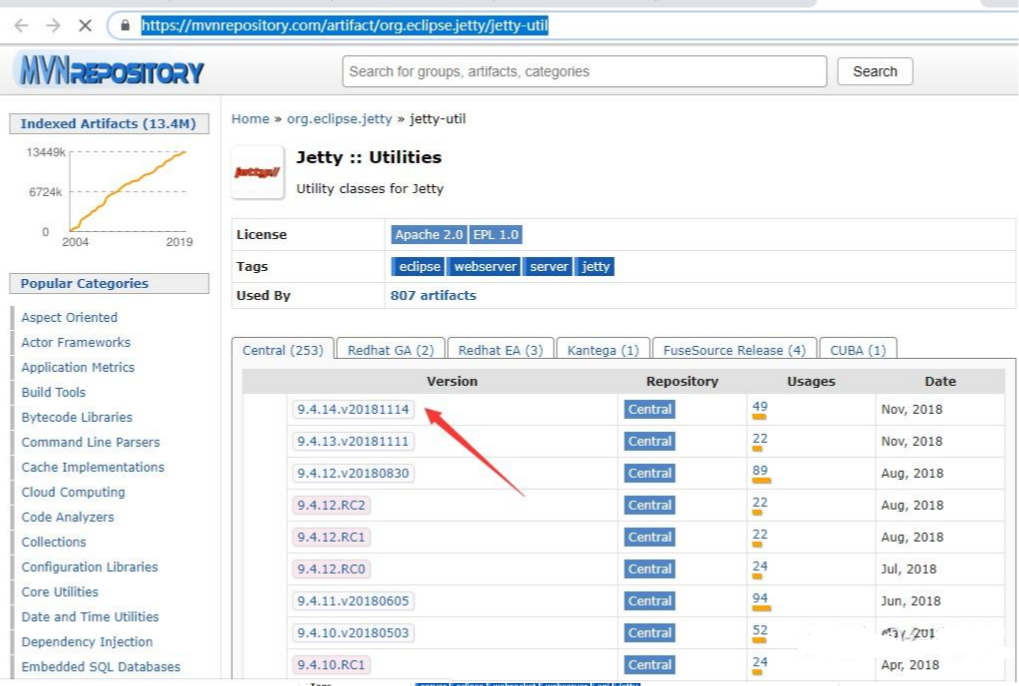Click inside the search input field

click(585, 71)
